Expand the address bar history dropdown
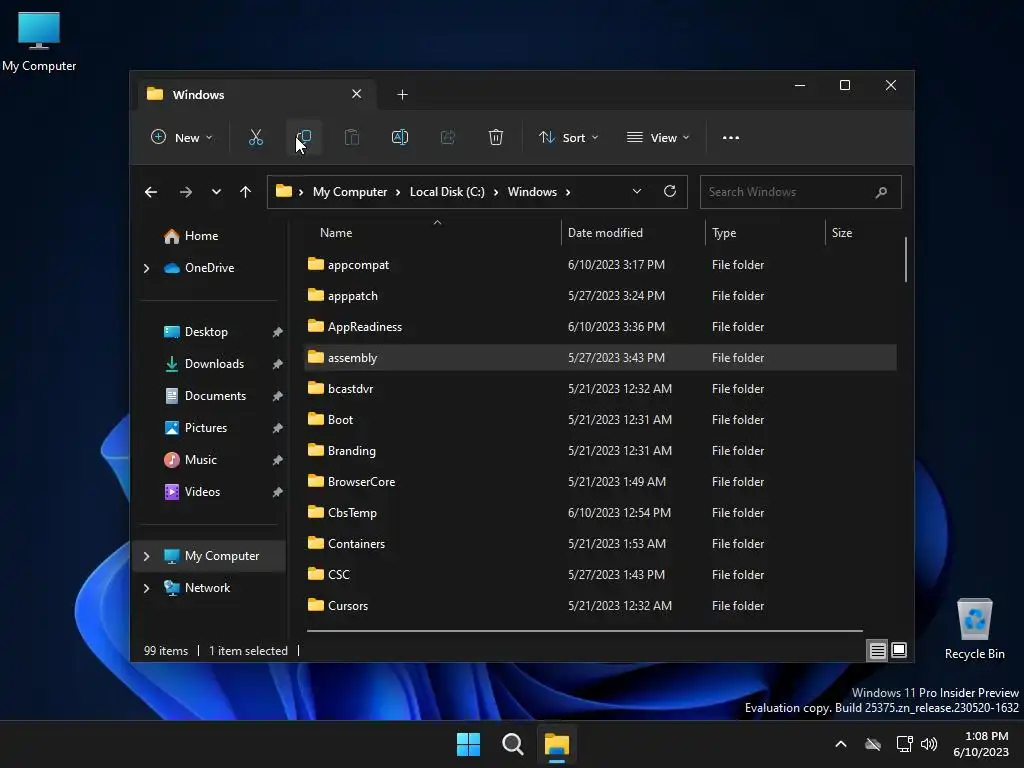Viewport: 1024px width, 768px height. click(x=637, y=191)
